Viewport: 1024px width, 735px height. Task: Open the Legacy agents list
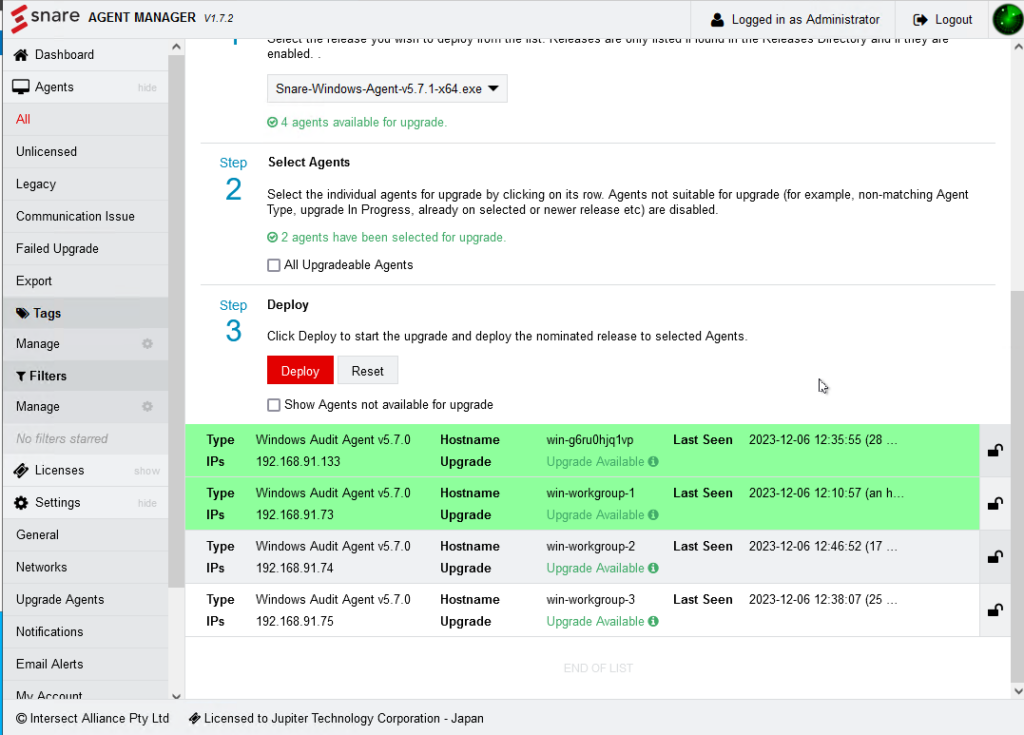[x=86, y=184]
